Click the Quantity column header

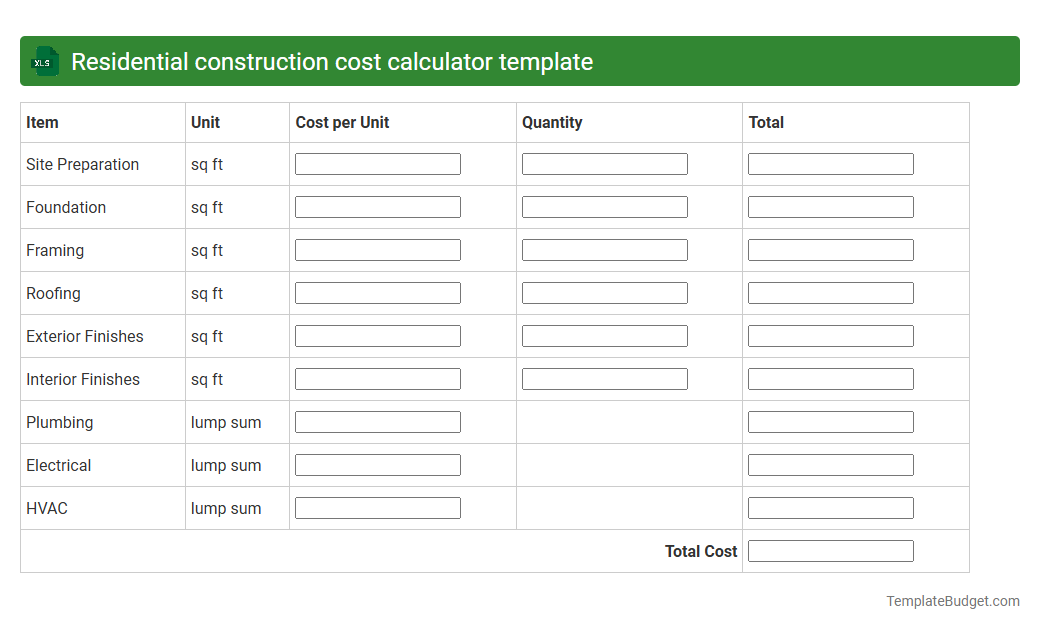[549, 122]
